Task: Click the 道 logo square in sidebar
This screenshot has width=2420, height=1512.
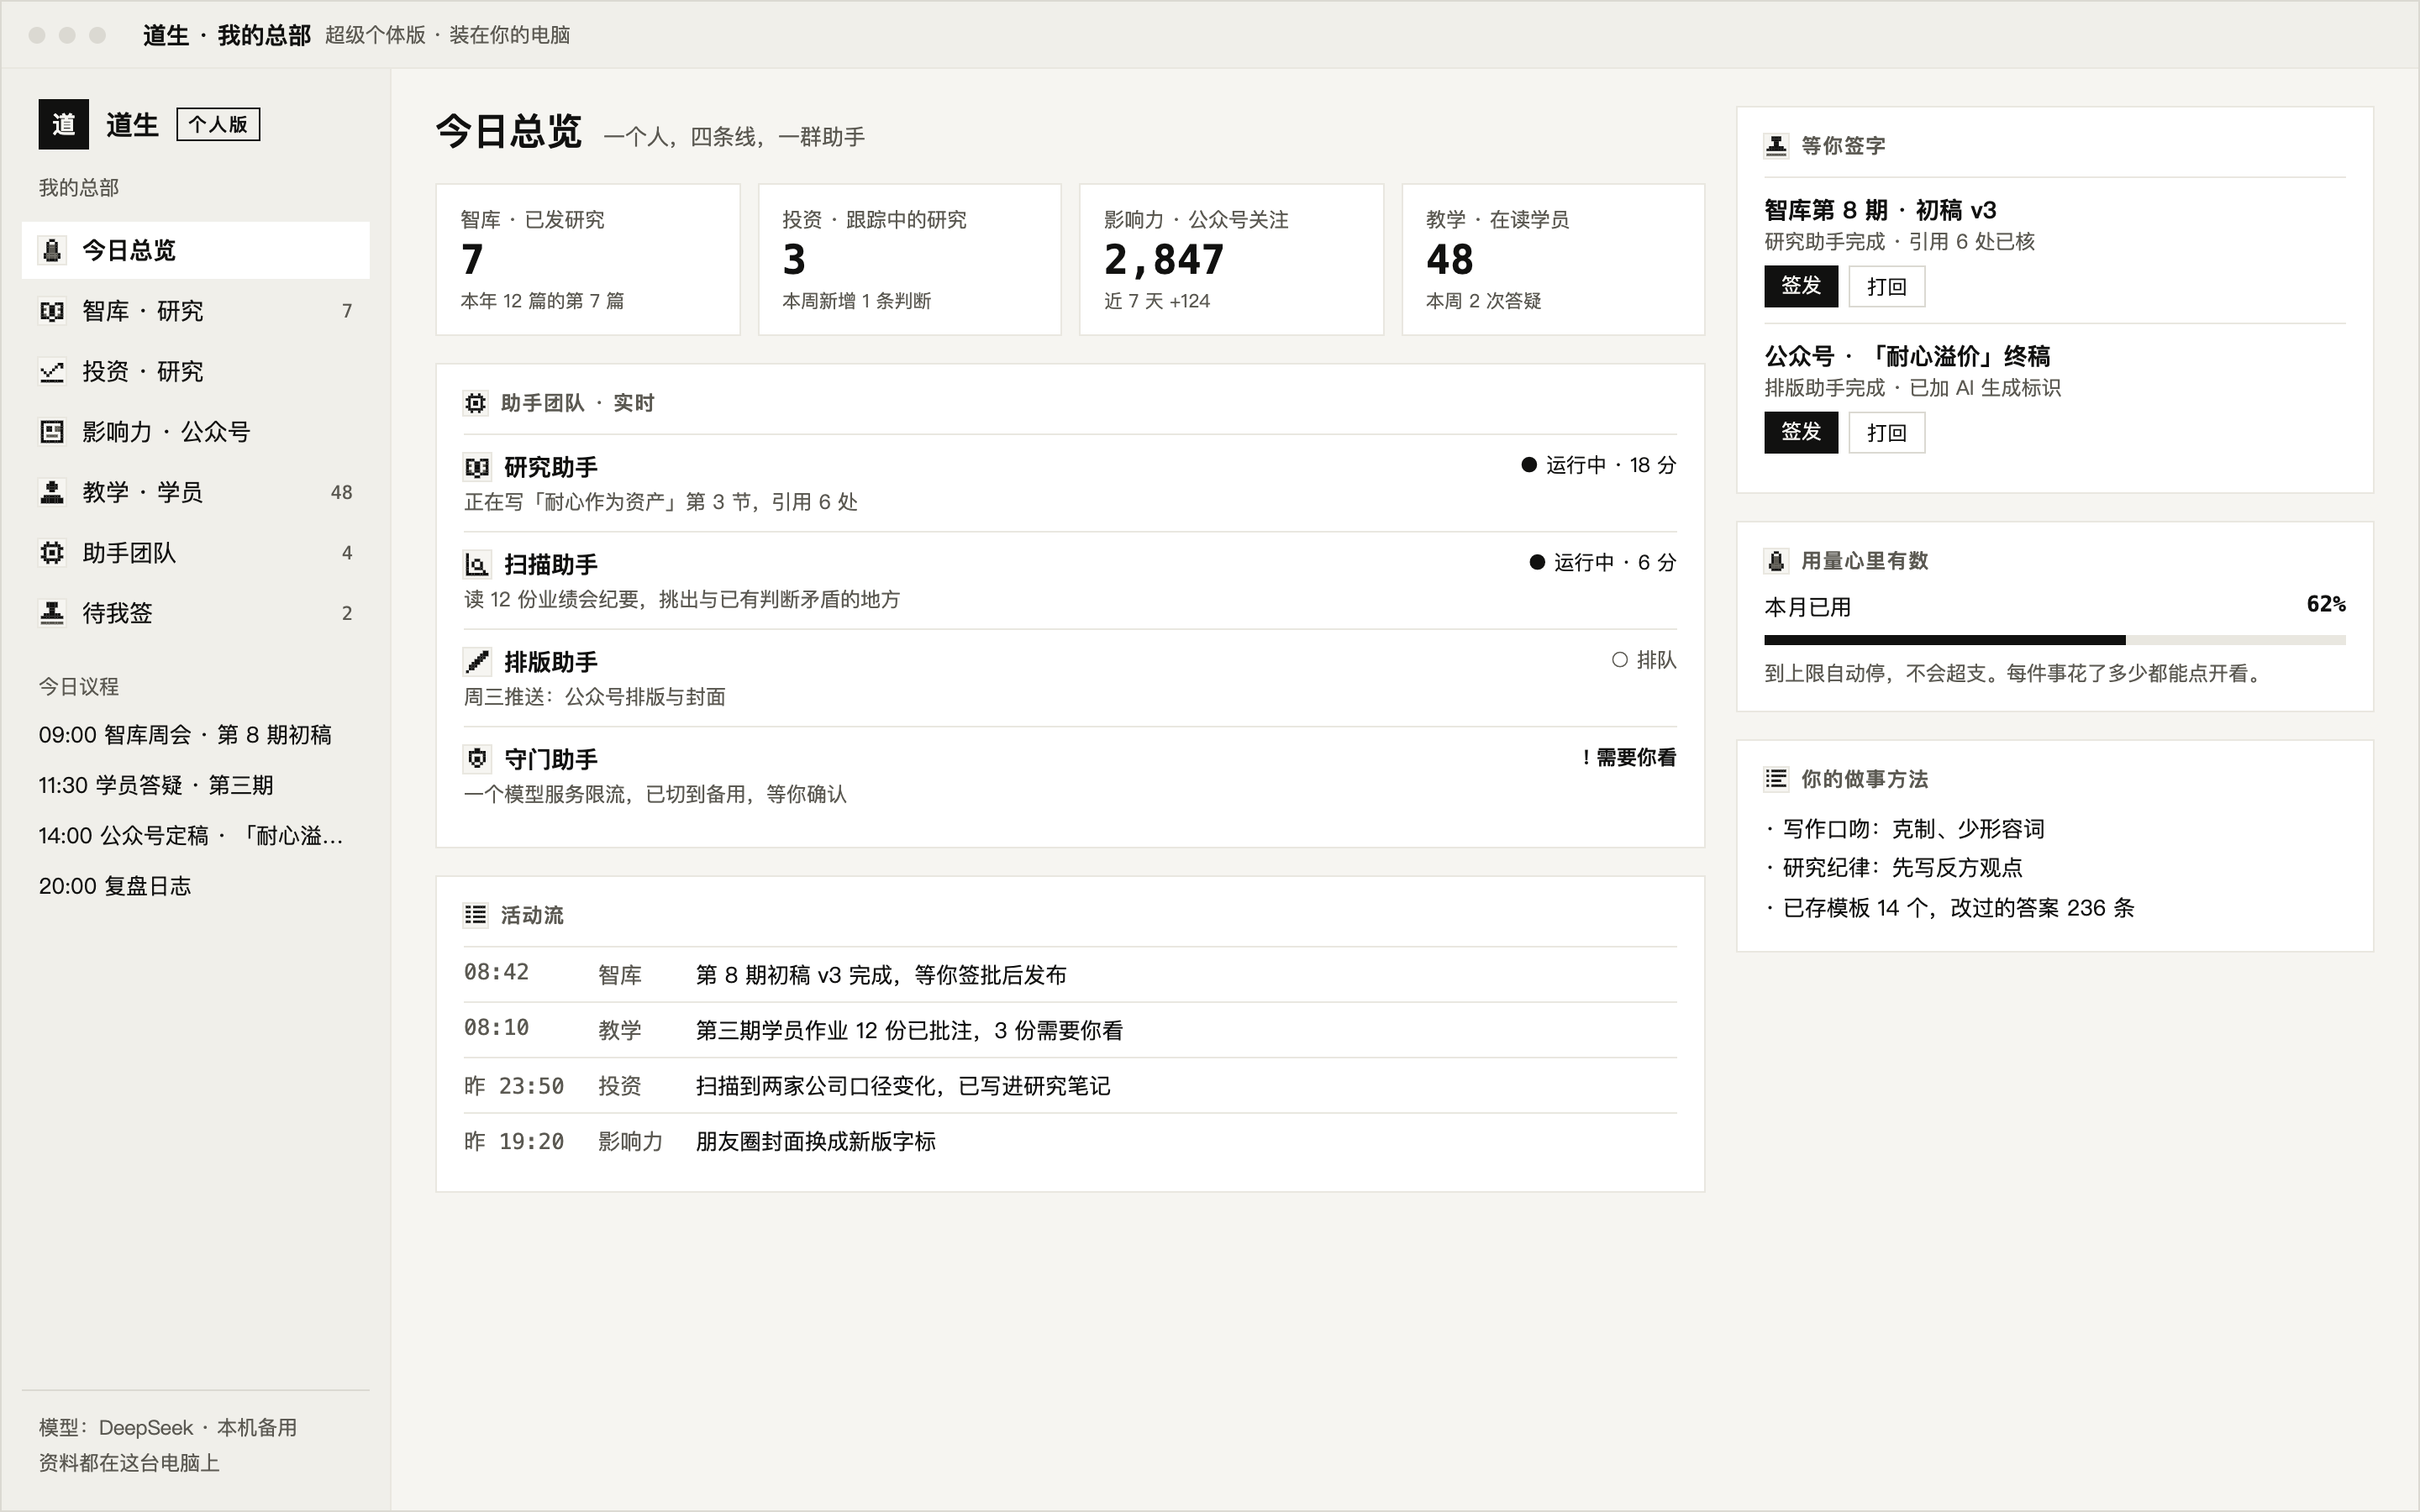Action: tap(63, 124)
